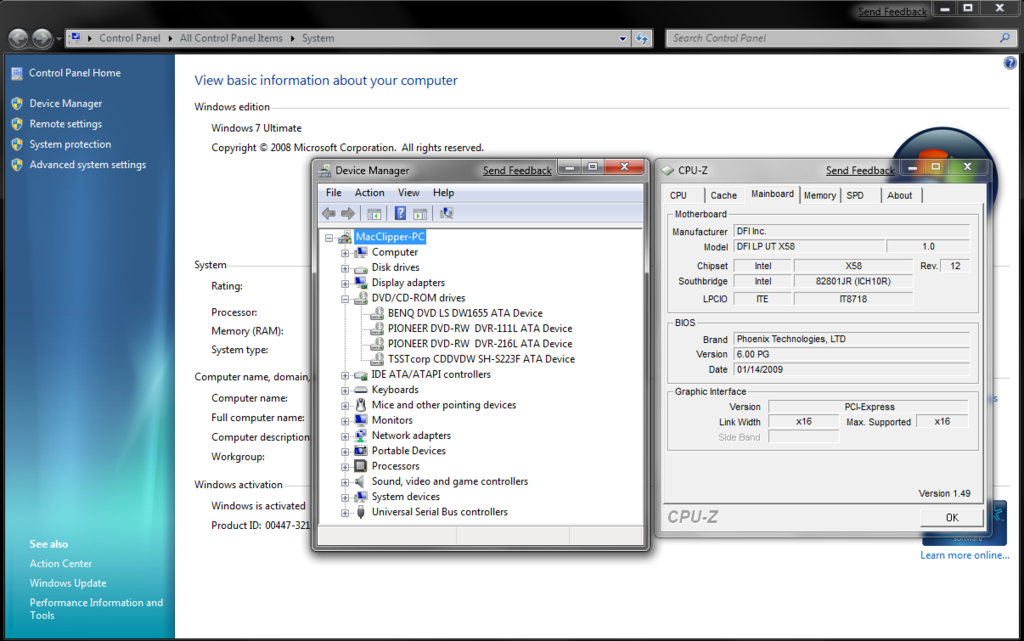Click the Scan for hardware changes icon
Image resolution: width=1024 pixels, height=641 pixels.
pos(446,213)
